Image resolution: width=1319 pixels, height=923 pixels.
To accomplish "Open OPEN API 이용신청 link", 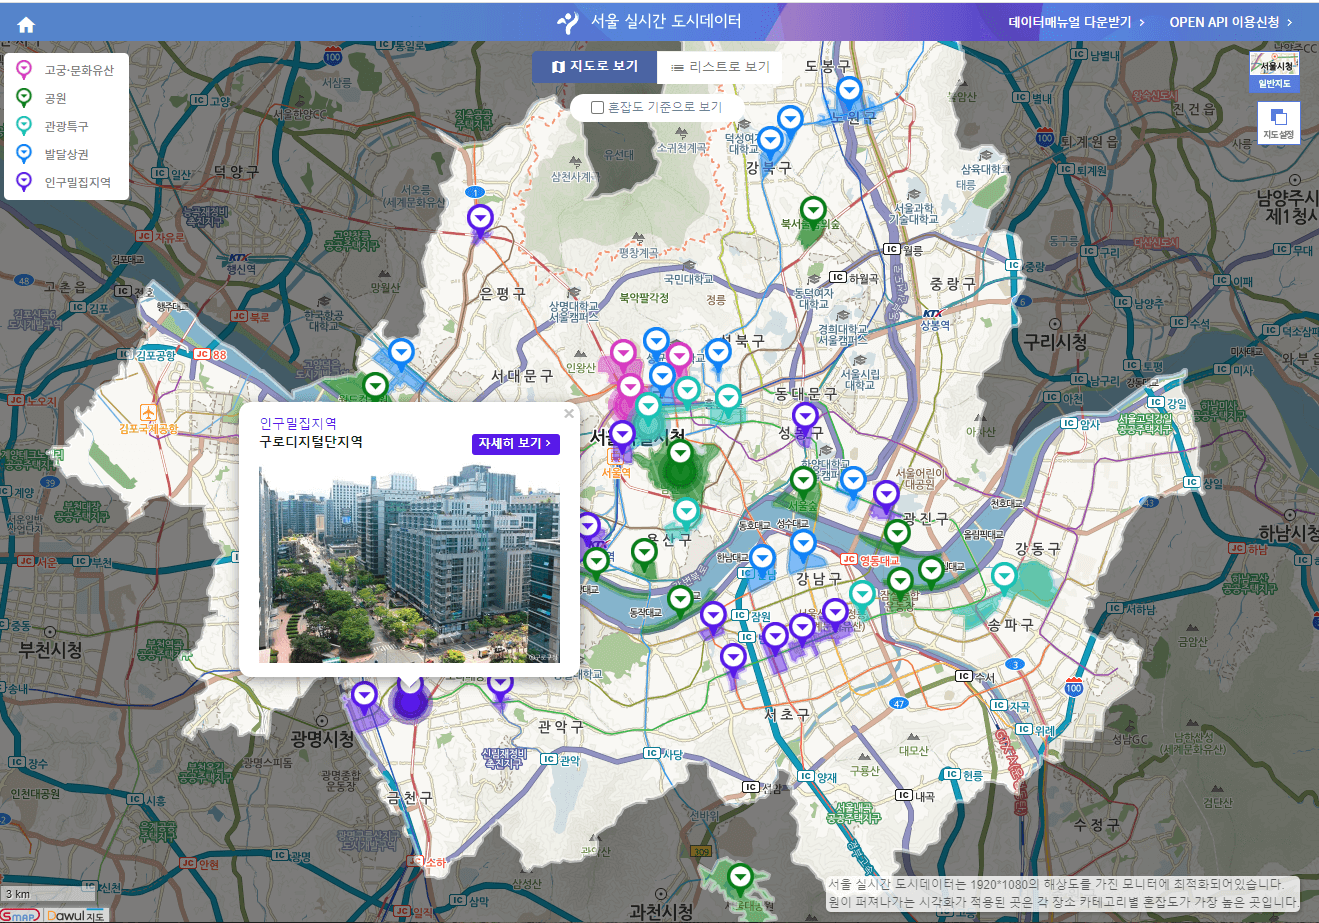I will 1231,22.
